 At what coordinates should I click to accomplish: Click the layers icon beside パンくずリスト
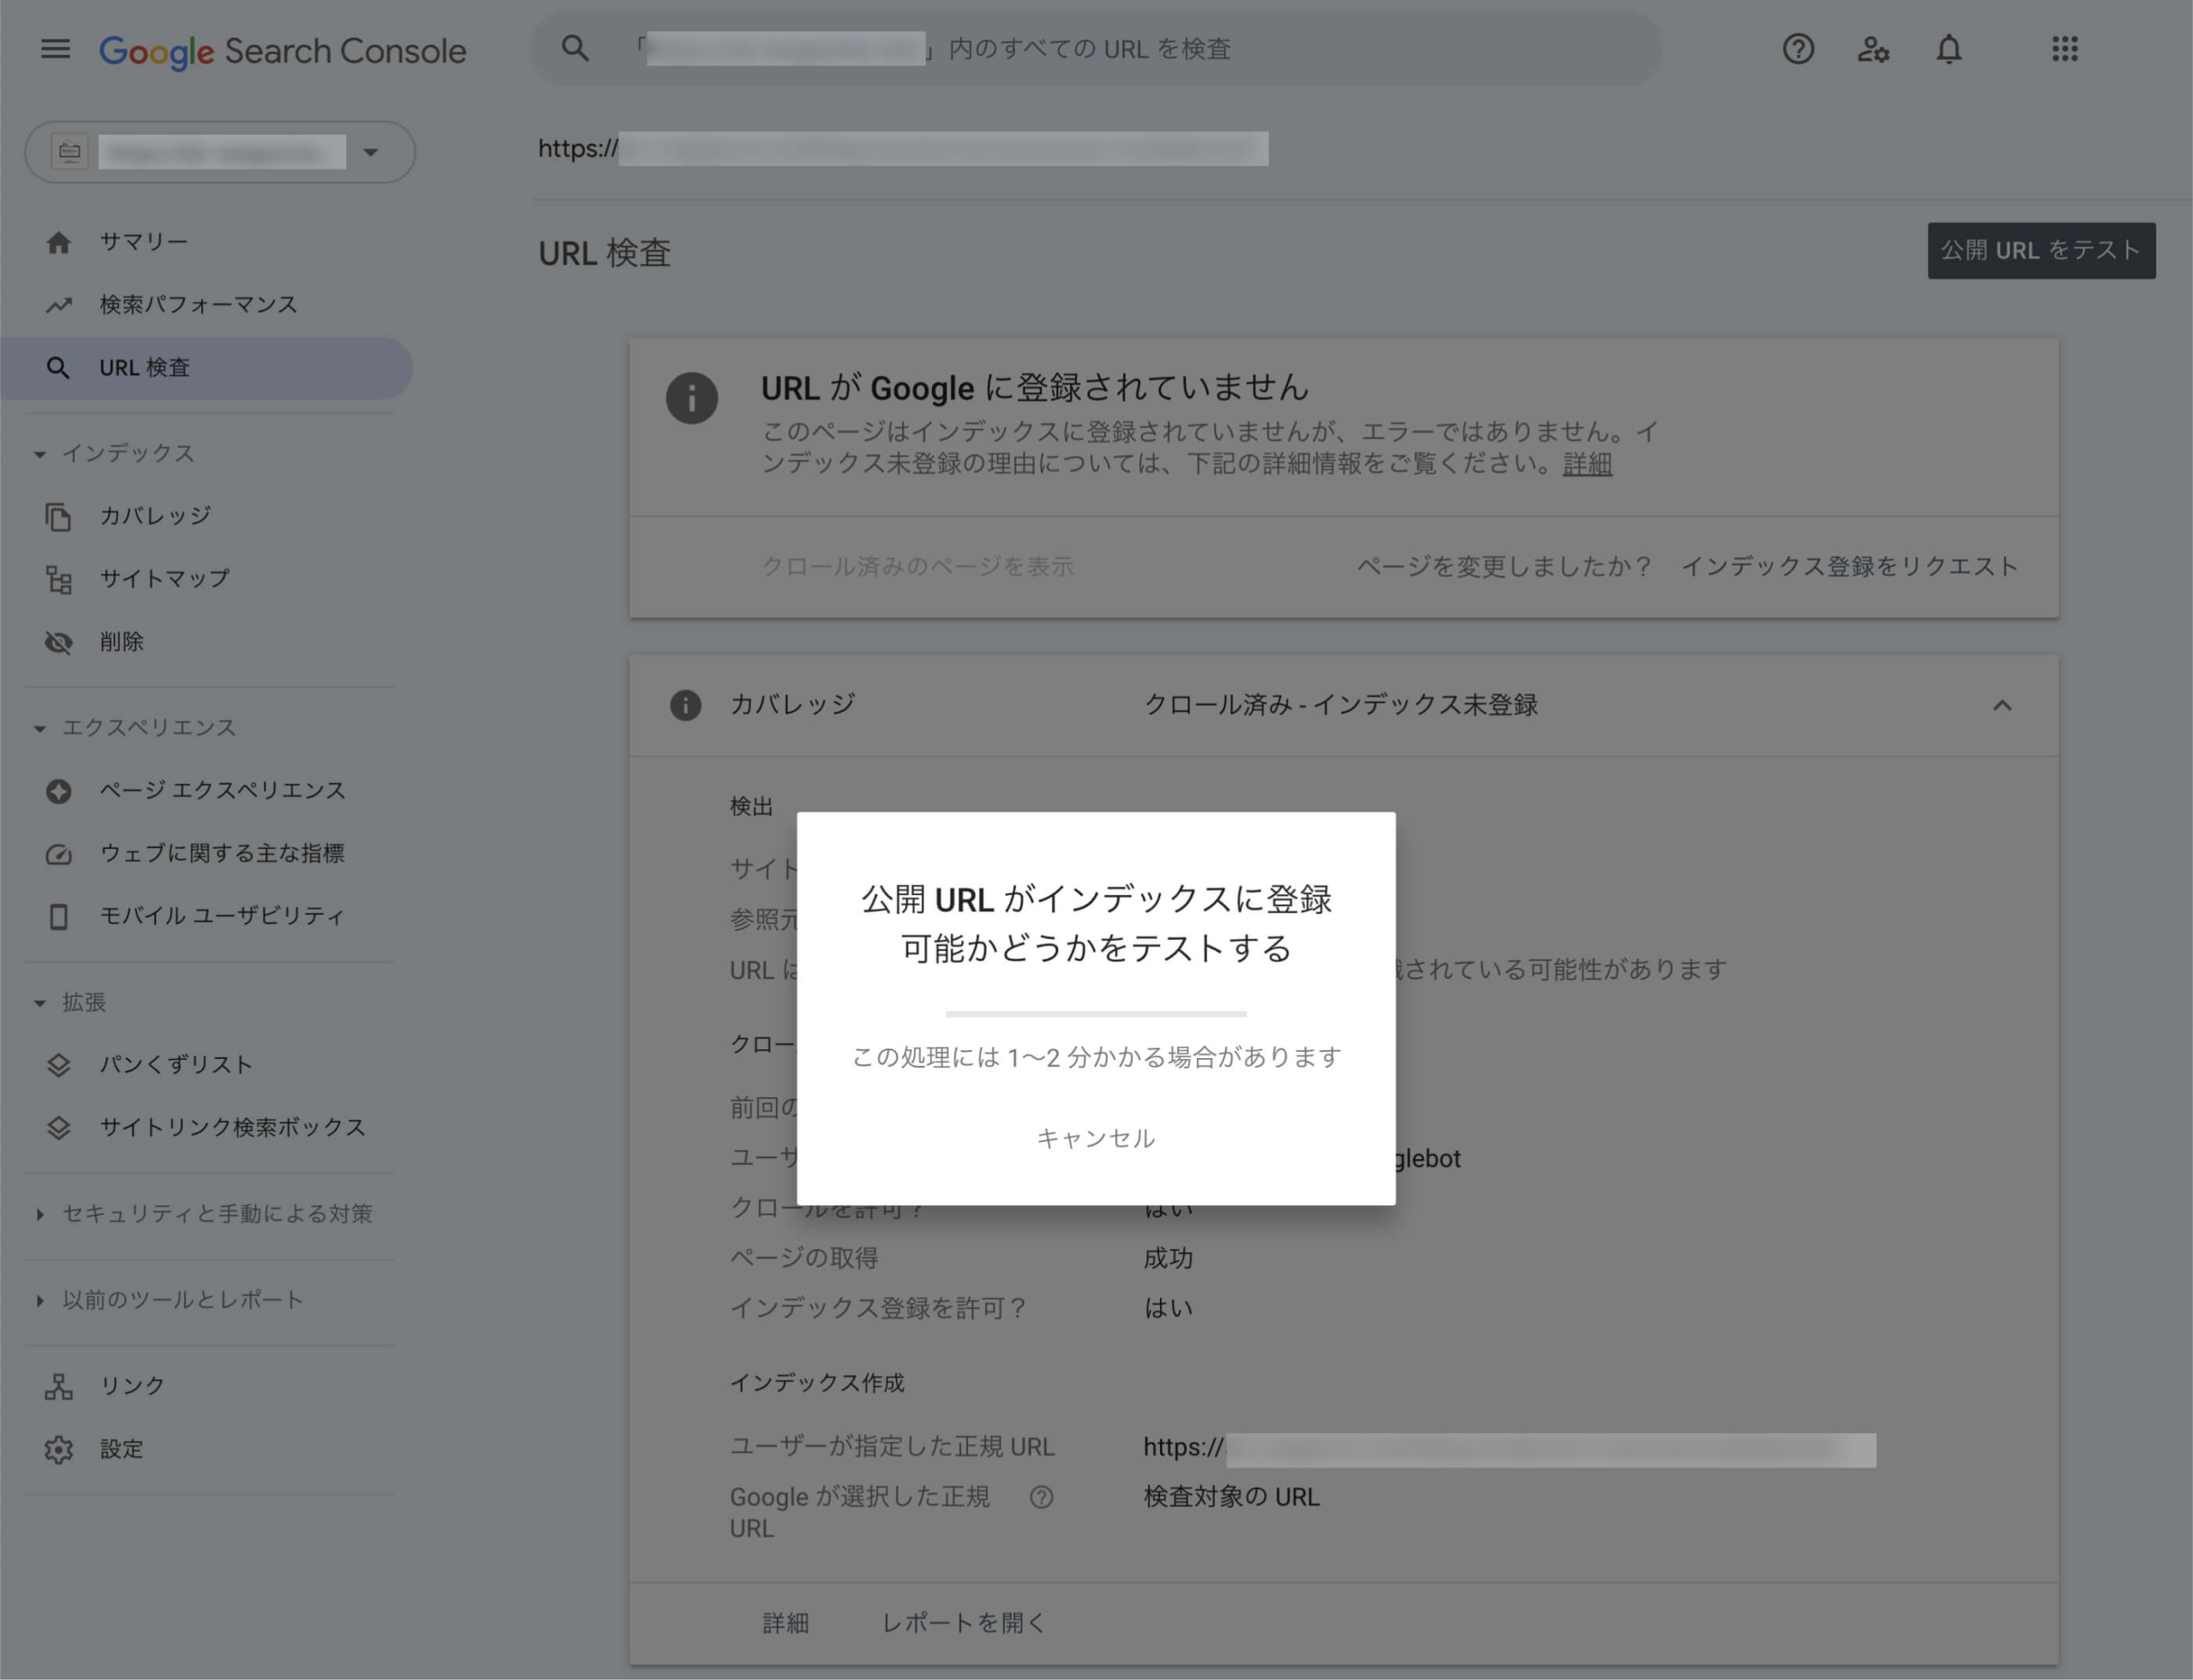click(x=59, y=1065)
